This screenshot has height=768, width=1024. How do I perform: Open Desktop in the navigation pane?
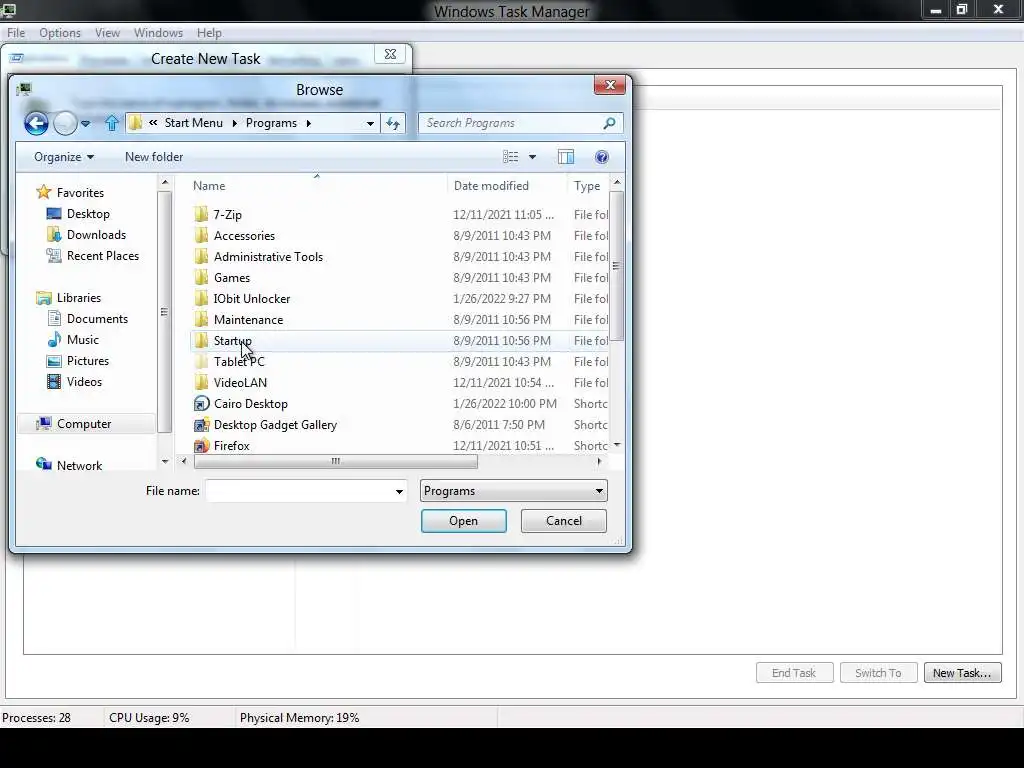[x=78, y=214]
